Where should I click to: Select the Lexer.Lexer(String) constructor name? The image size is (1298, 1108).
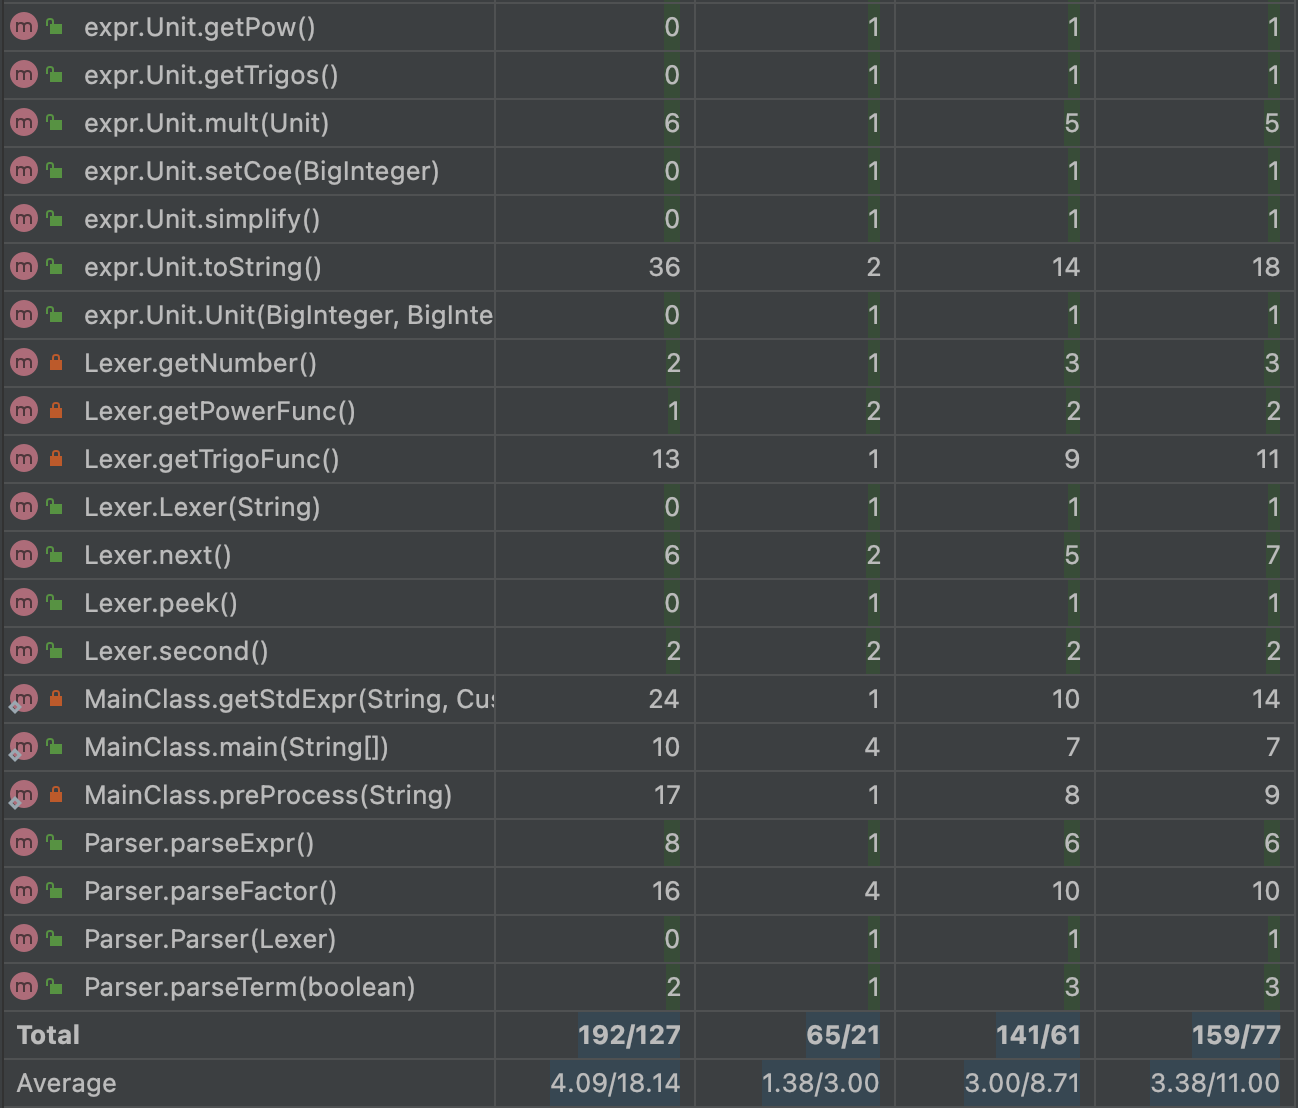(x=202, y=507)
